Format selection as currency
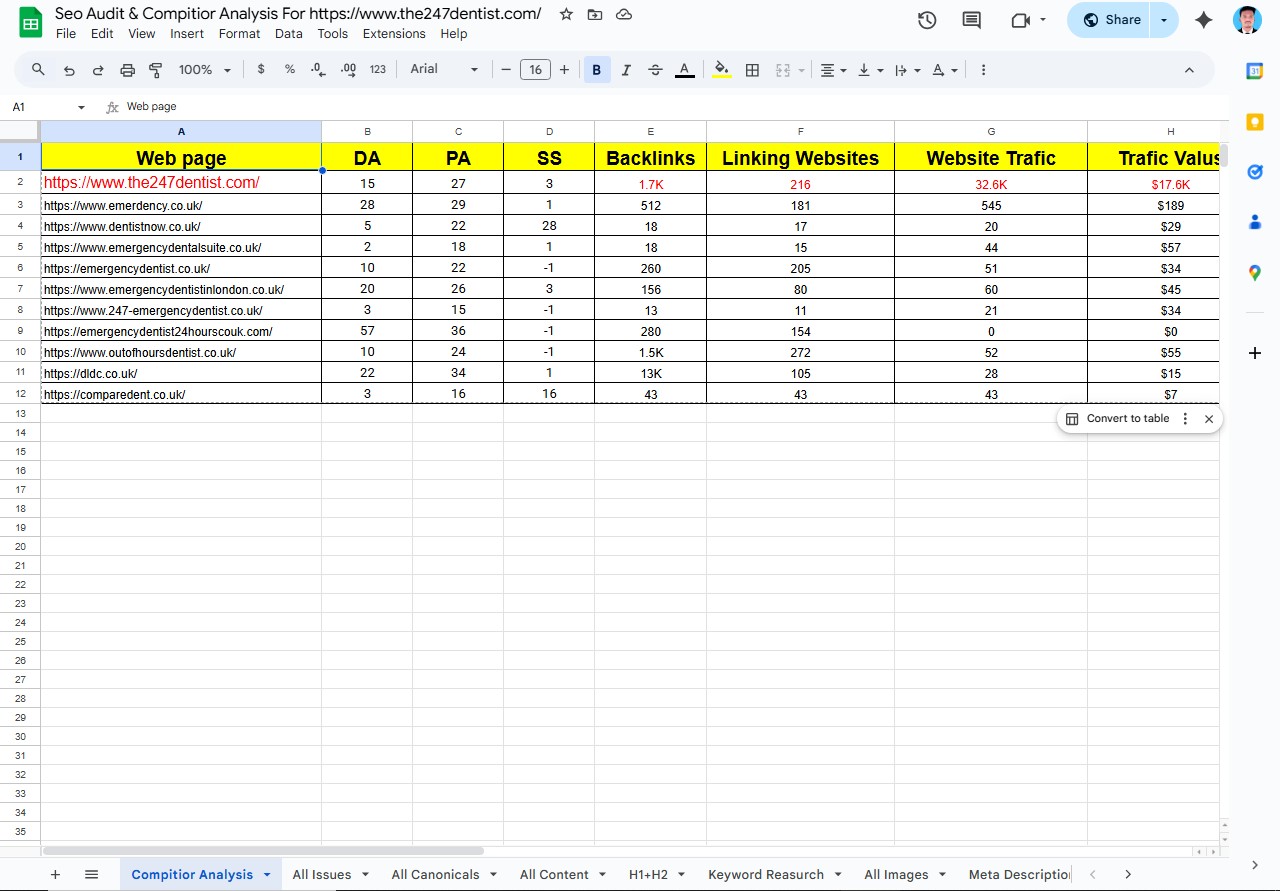This screenshot has height=891, width=1280. (x=261, y=69)
